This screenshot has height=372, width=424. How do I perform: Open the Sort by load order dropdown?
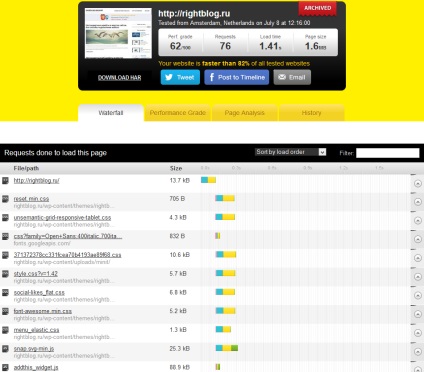coord(290,152)
